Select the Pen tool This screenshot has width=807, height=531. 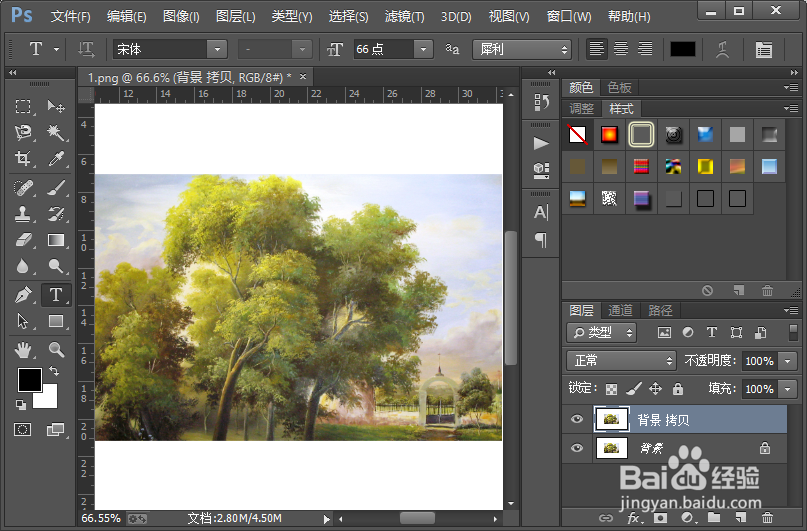tap(23, 295)
